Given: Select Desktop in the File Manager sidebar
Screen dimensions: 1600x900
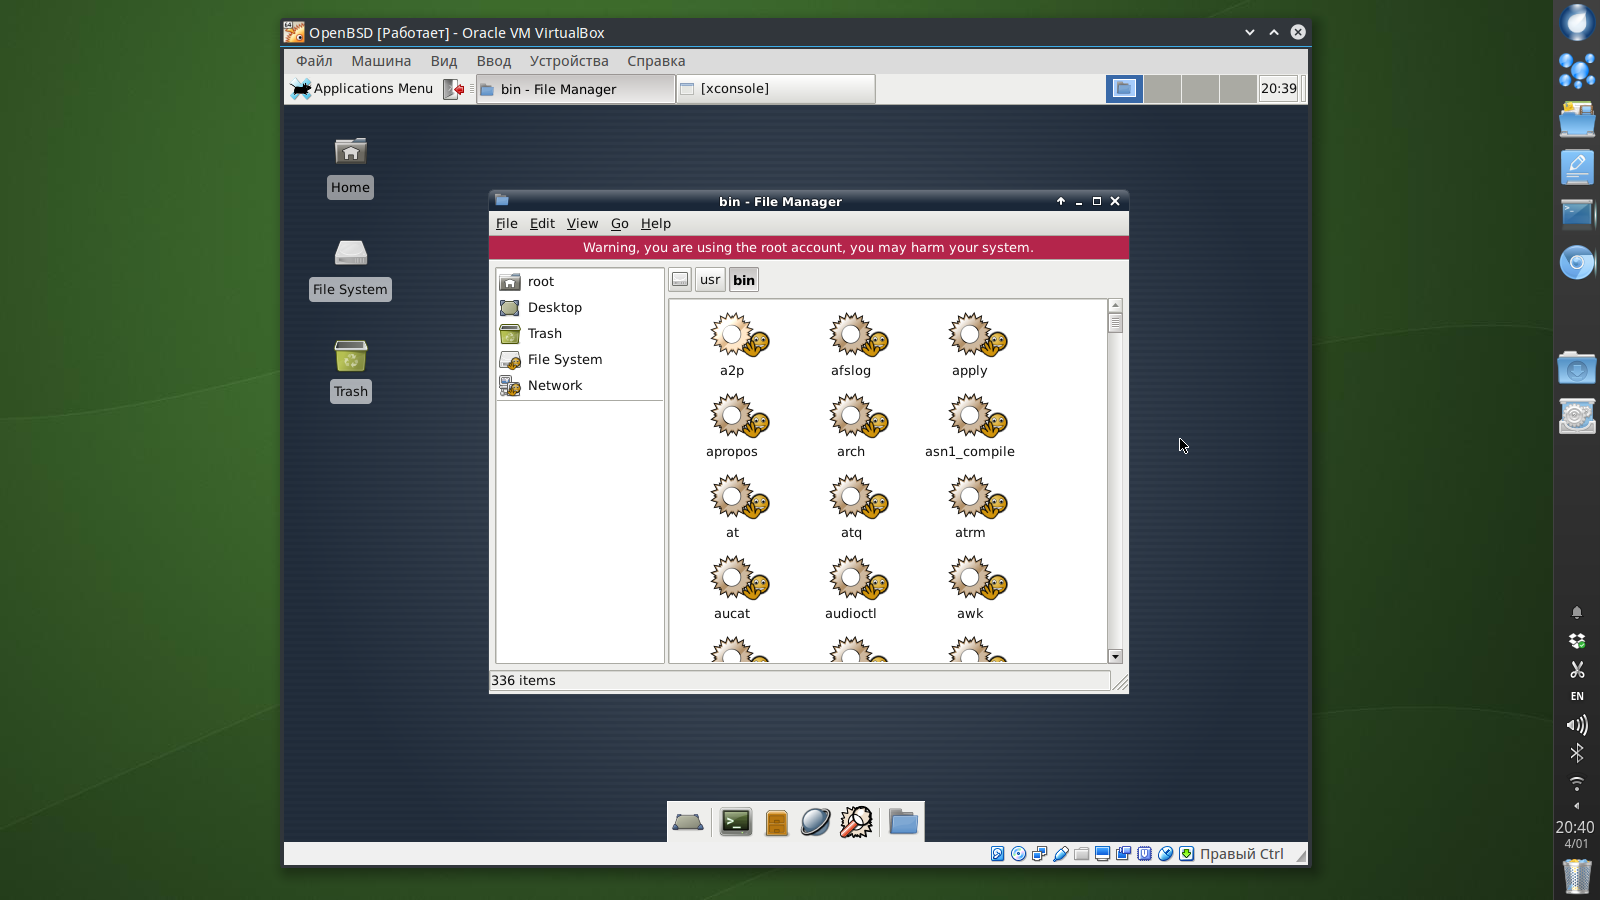Looking at the screenshot, I should pos(580,308).
